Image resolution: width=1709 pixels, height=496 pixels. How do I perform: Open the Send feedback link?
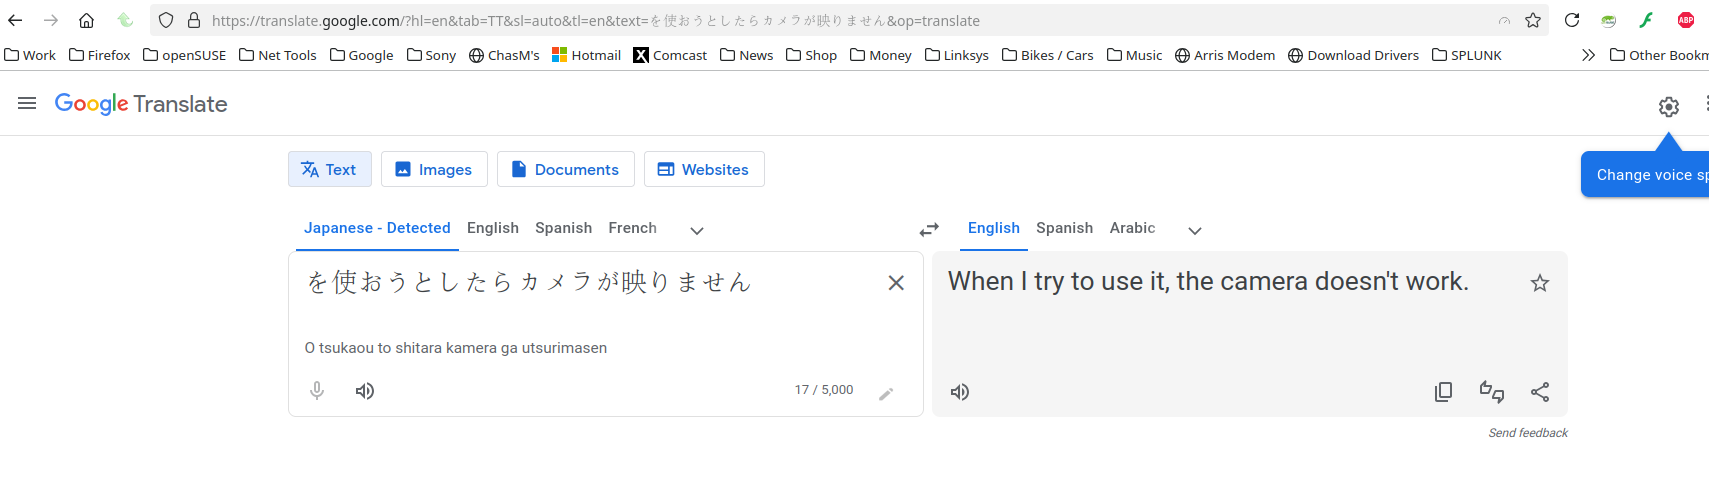[x=1528, y=433]
